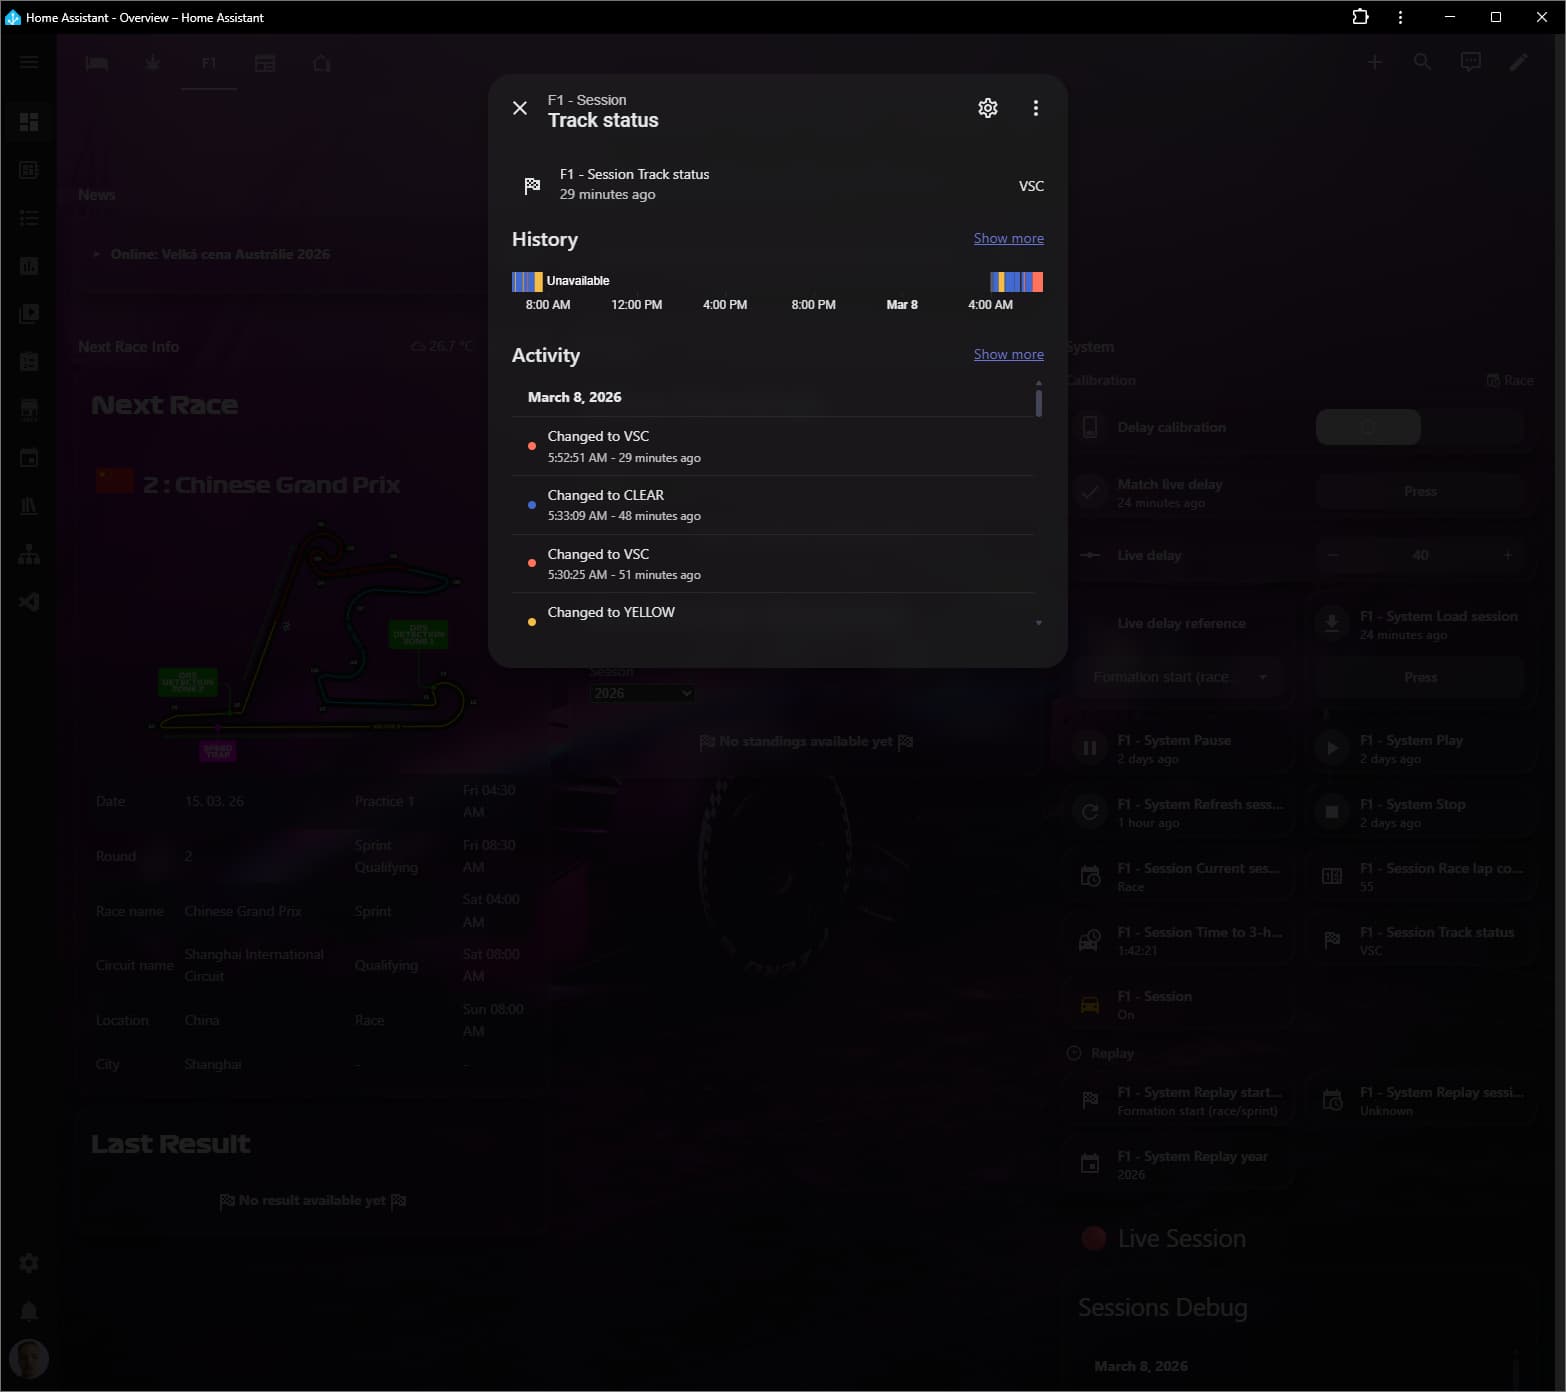
Task: Click the 'March 8, 2026' activity date header
Action: 575,397
